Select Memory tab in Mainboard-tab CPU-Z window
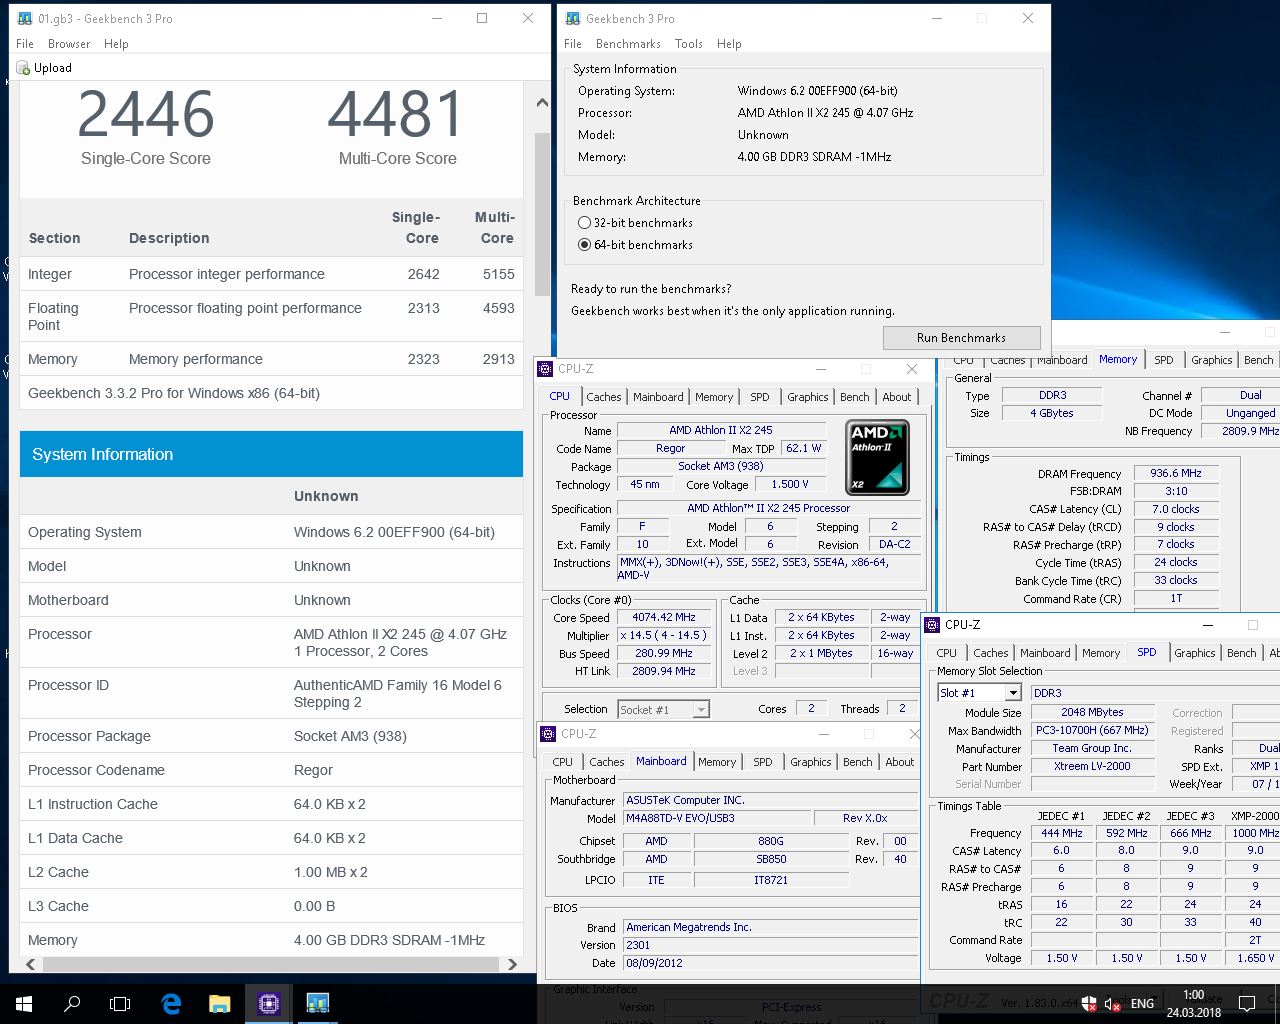This screenshot has height=1024, width=1280. (717, 762)
